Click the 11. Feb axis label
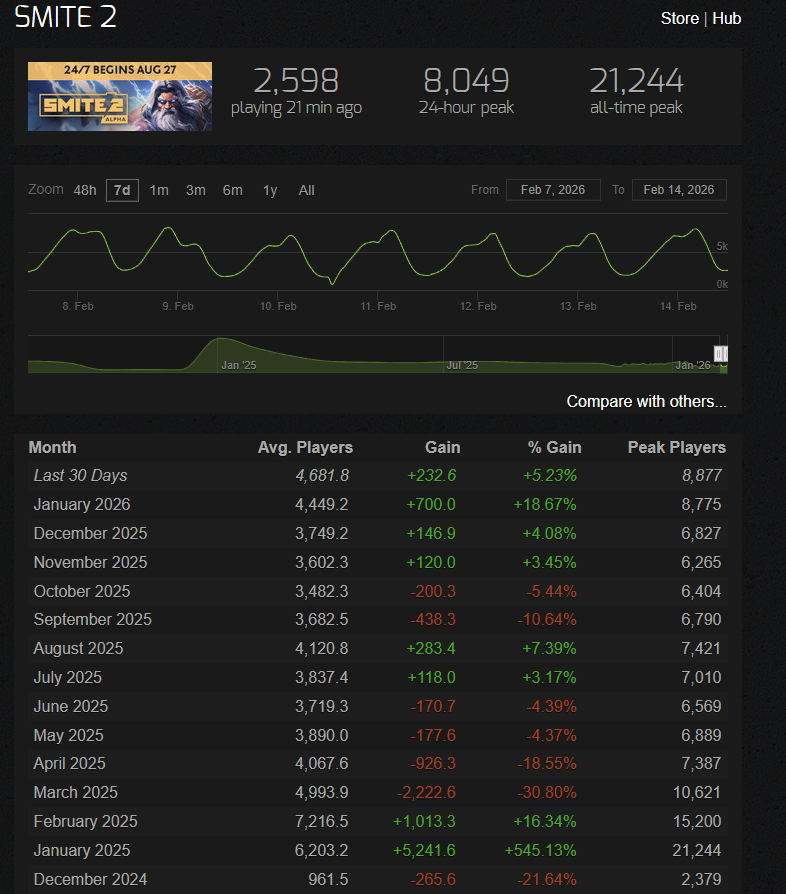The height and width of the screenshot is (894, 786). pyautogui.click(x=378, y=306)
